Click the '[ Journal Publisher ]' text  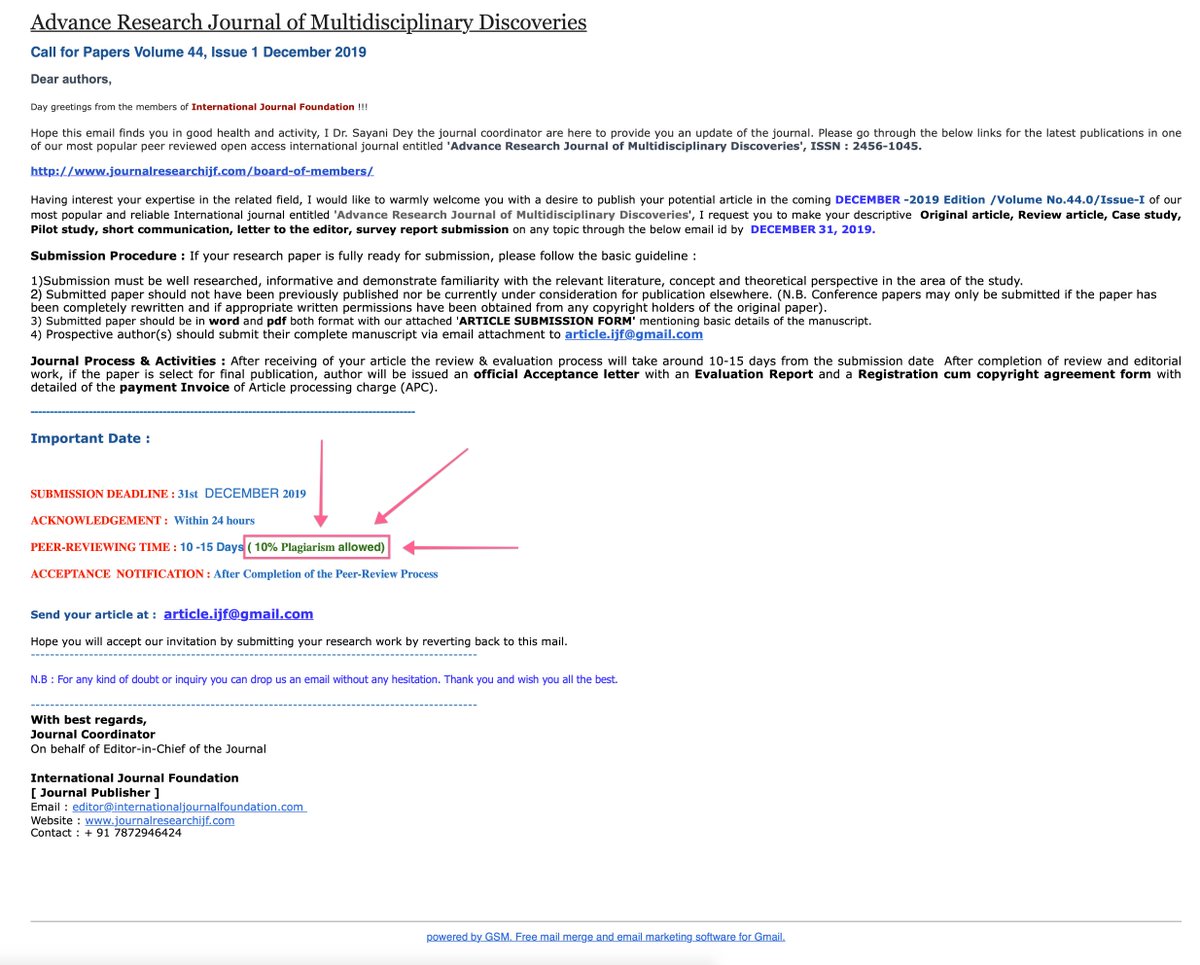[x=96, y=794]
